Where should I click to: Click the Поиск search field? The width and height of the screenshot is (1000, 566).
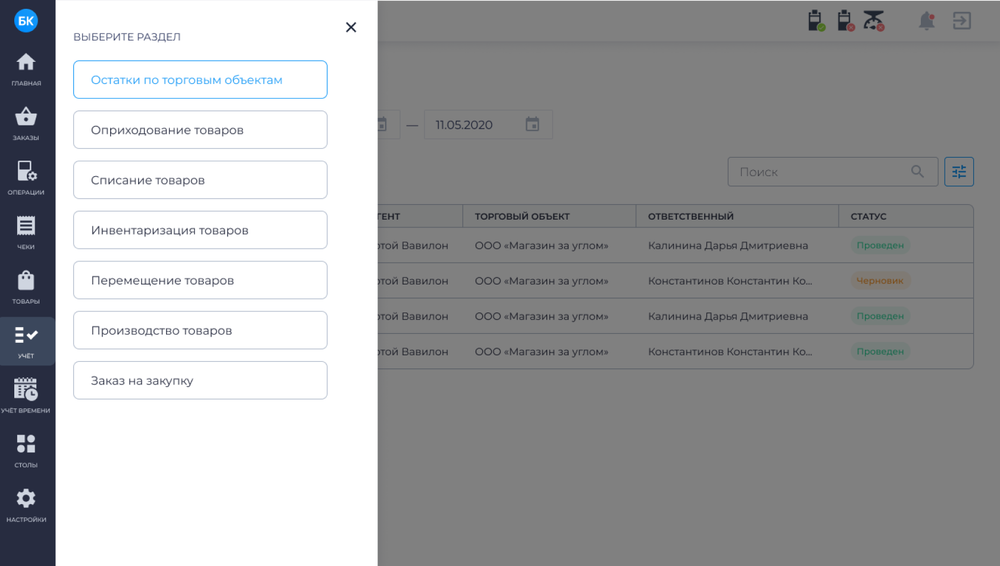[820, 172]
